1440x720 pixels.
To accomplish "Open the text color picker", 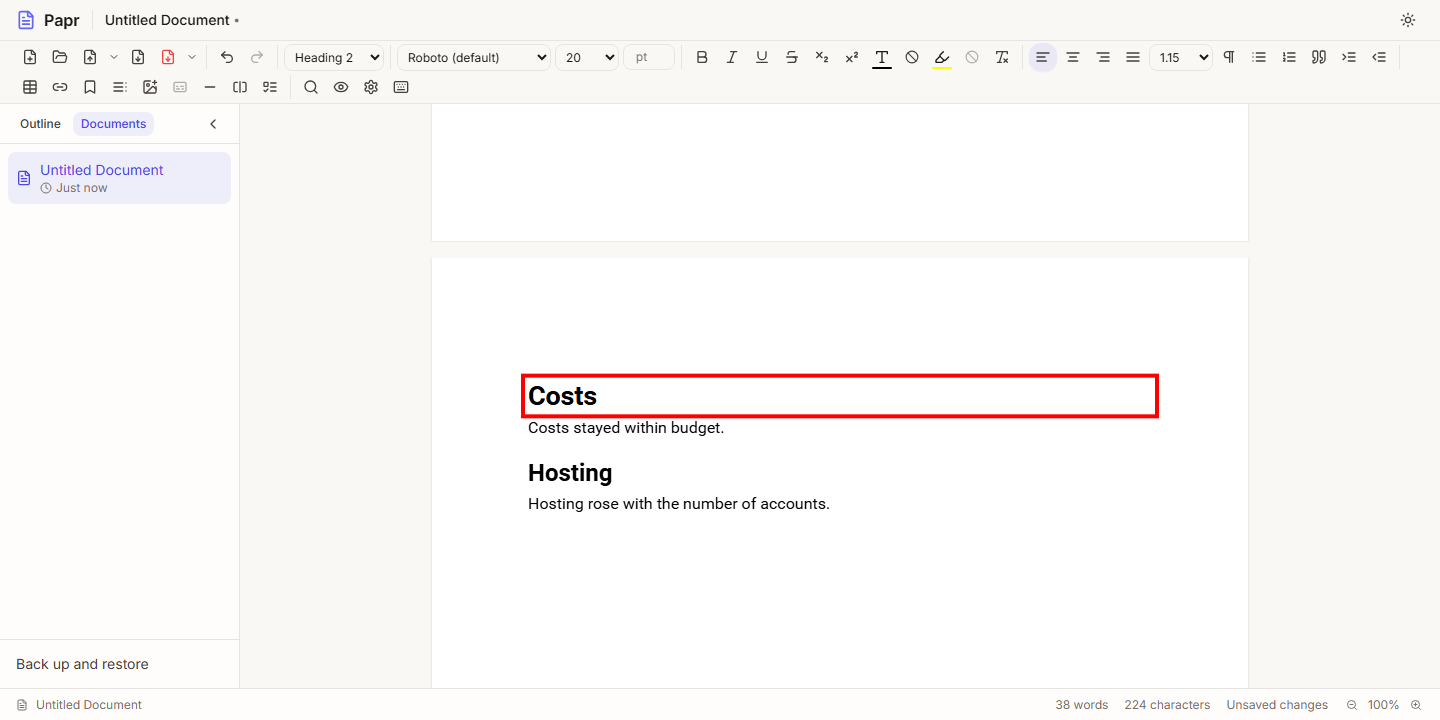I will (882, 57).
